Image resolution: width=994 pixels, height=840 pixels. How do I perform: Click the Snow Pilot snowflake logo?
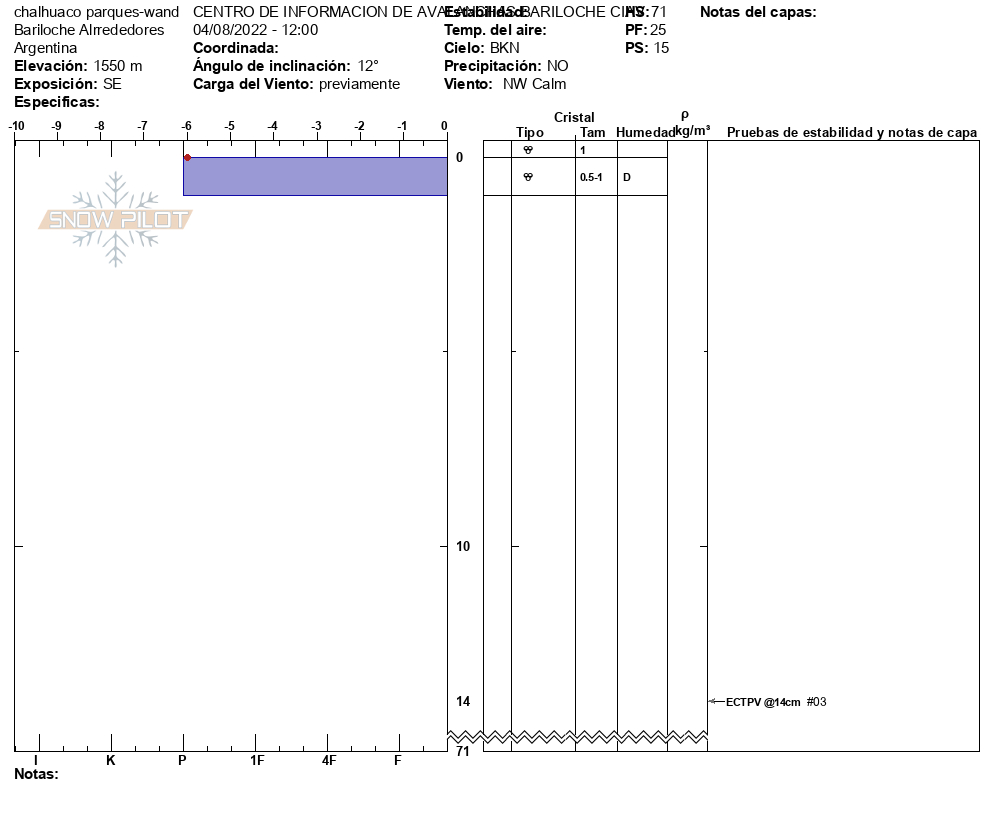coord(116,219)
